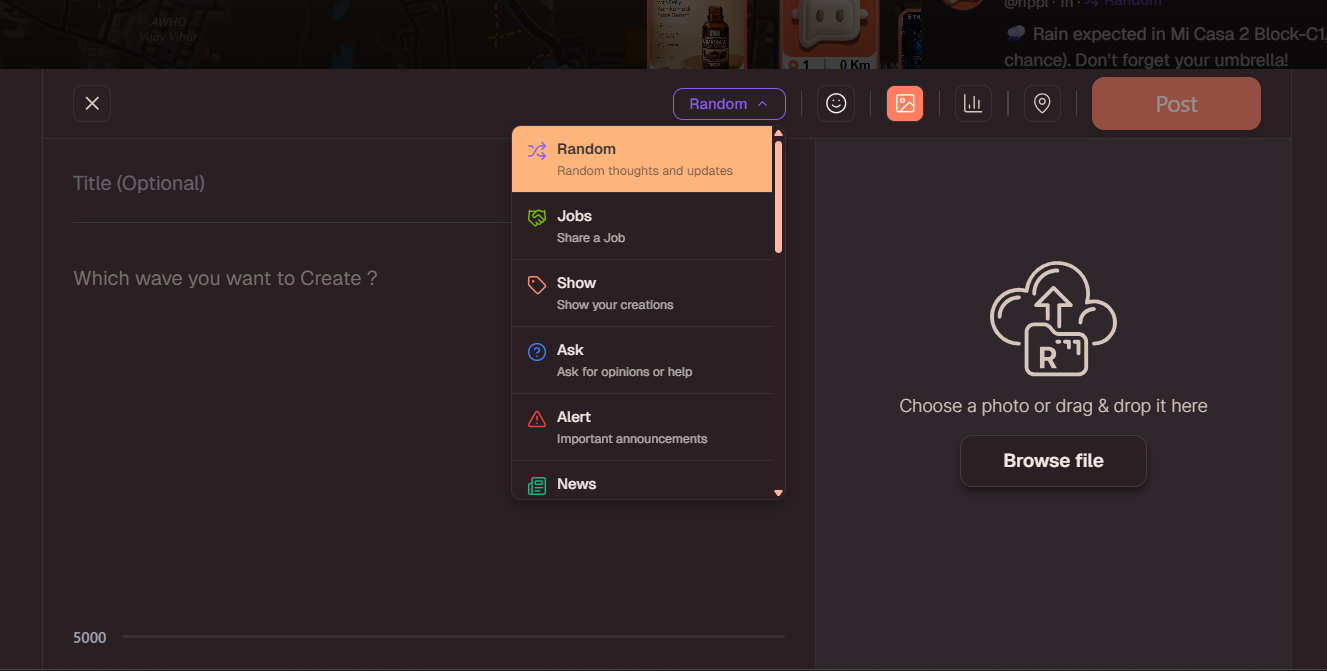The height and width of the screenshot is (671, 1327).
Task: Click the character count progress bar
Action: tap(454, 636)
